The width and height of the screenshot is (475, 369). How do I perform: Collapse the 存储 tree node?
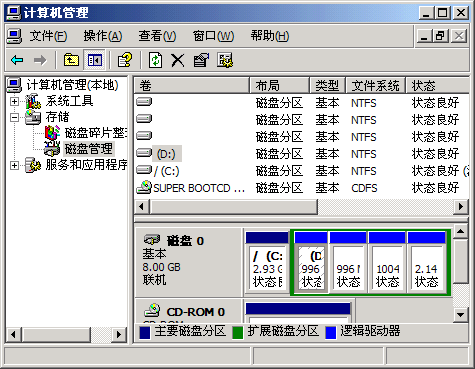pos(14,117)
